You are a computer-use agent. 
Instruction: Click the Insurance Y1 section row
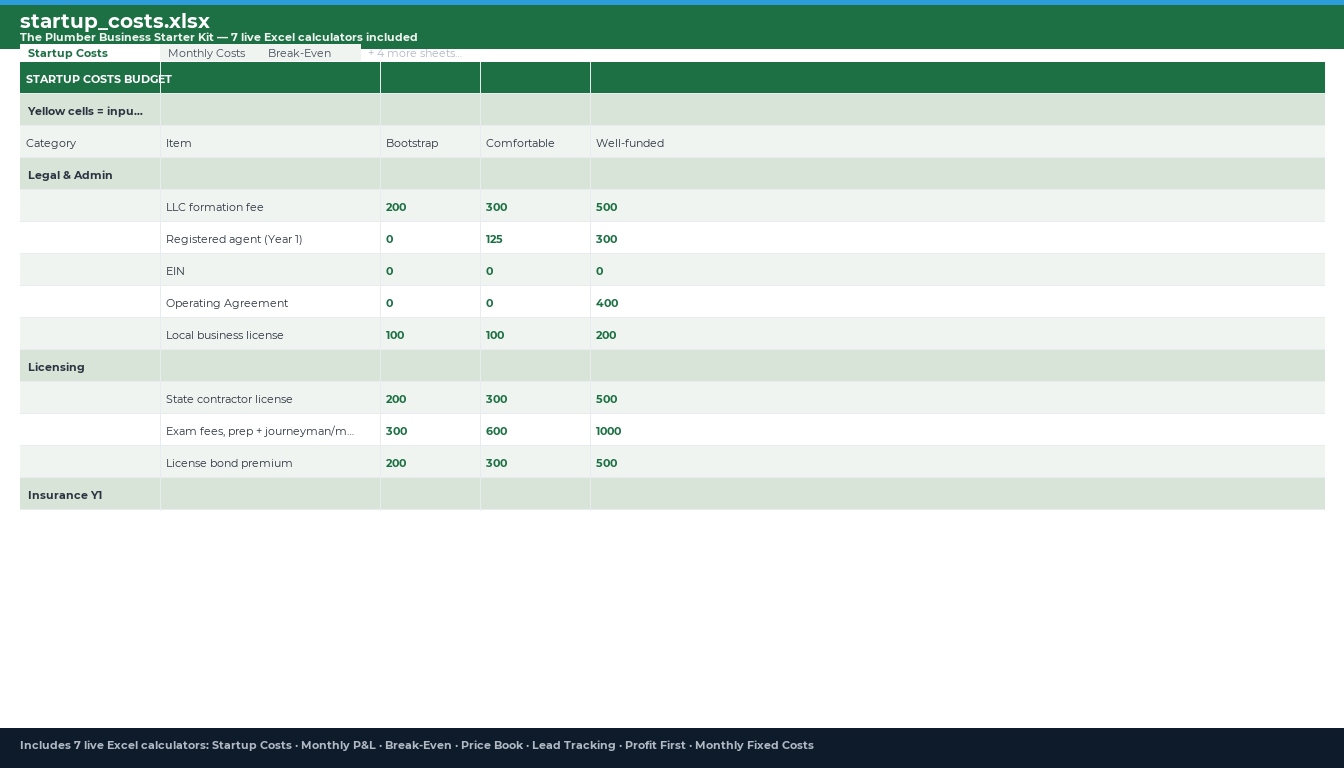[672, 494]
